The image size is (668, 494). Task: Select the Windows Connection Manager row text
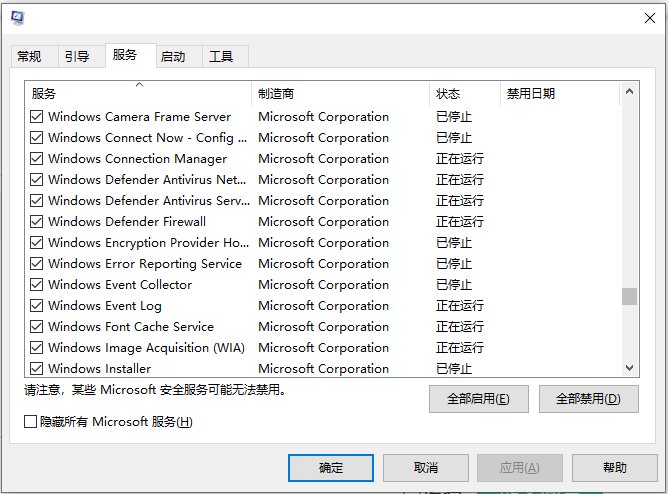click(137, 159)
